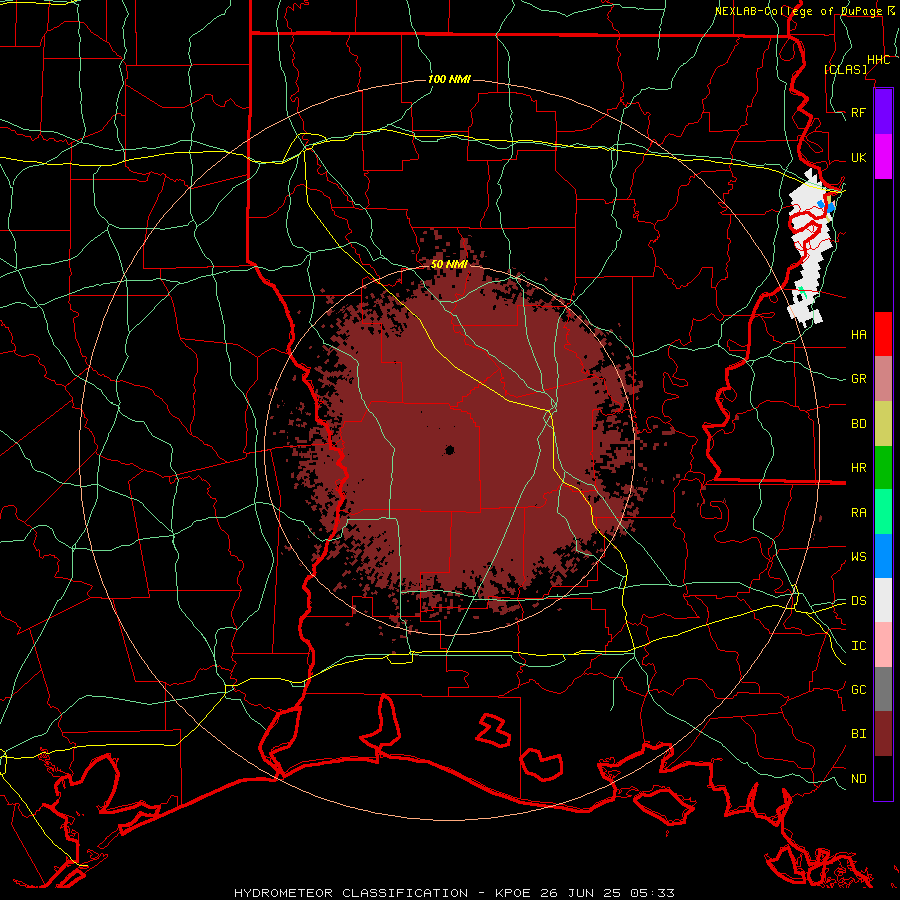The height and width of the screenshot is (900, 900).
Task: Click the white DS legend swatch
Action: tap(883, 600)
